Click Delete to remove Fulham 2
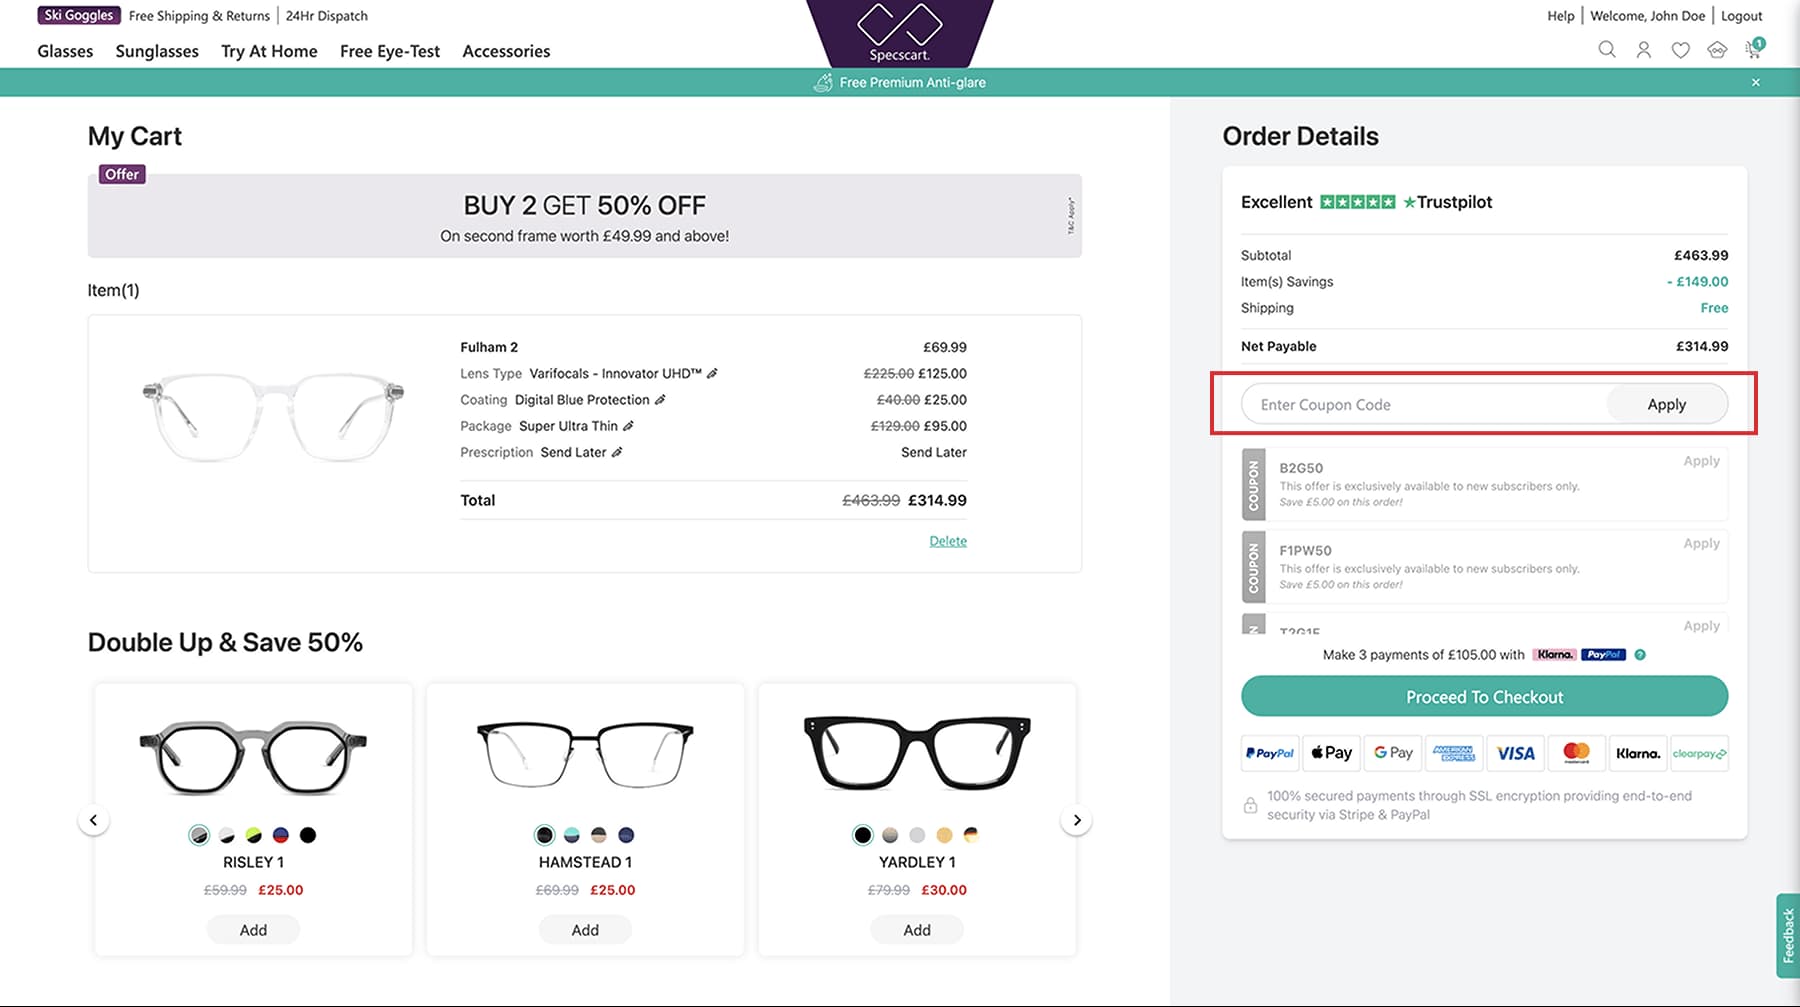The height and width of the screenshot is (1007, 1800). point(947,540)
